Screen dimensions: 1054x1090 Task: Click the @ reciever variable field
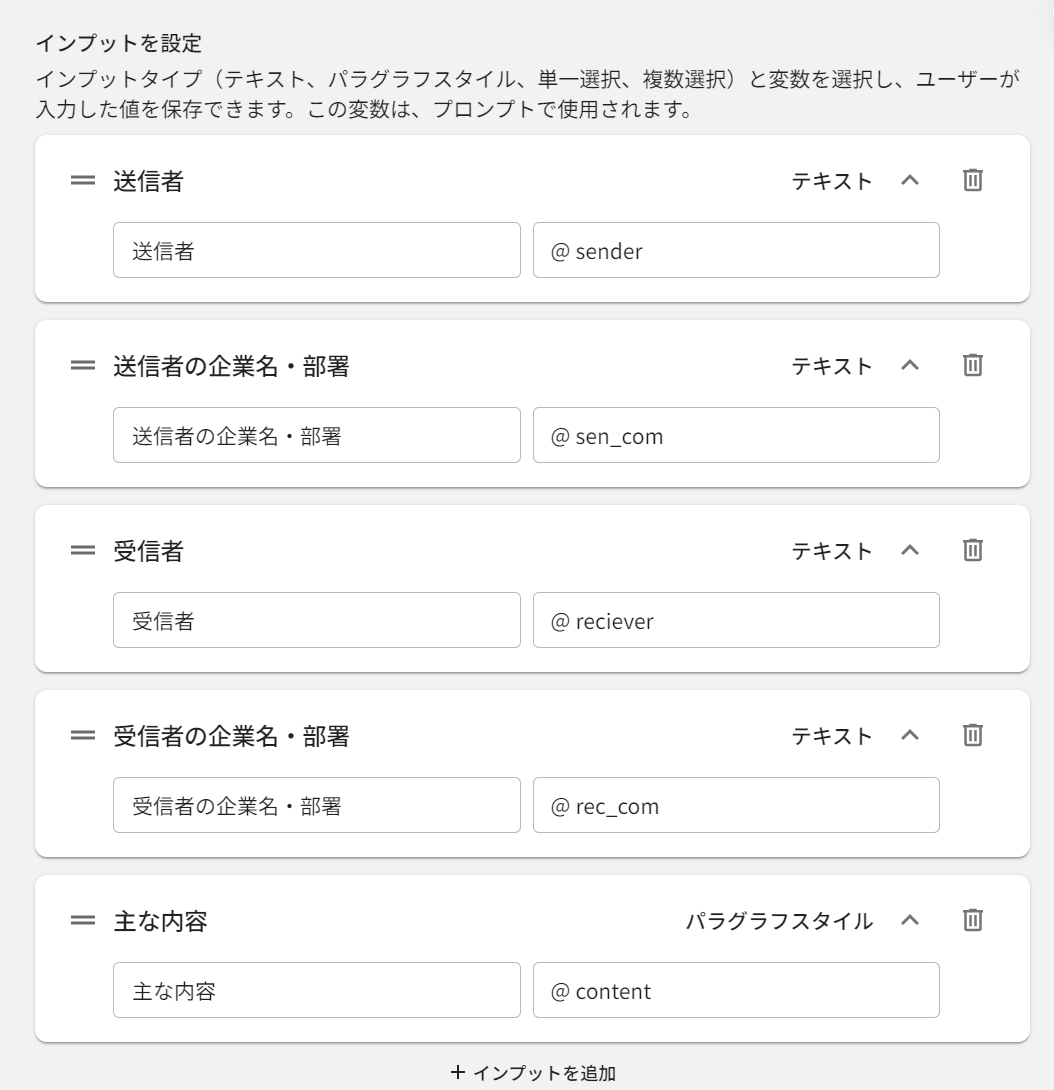736,620
